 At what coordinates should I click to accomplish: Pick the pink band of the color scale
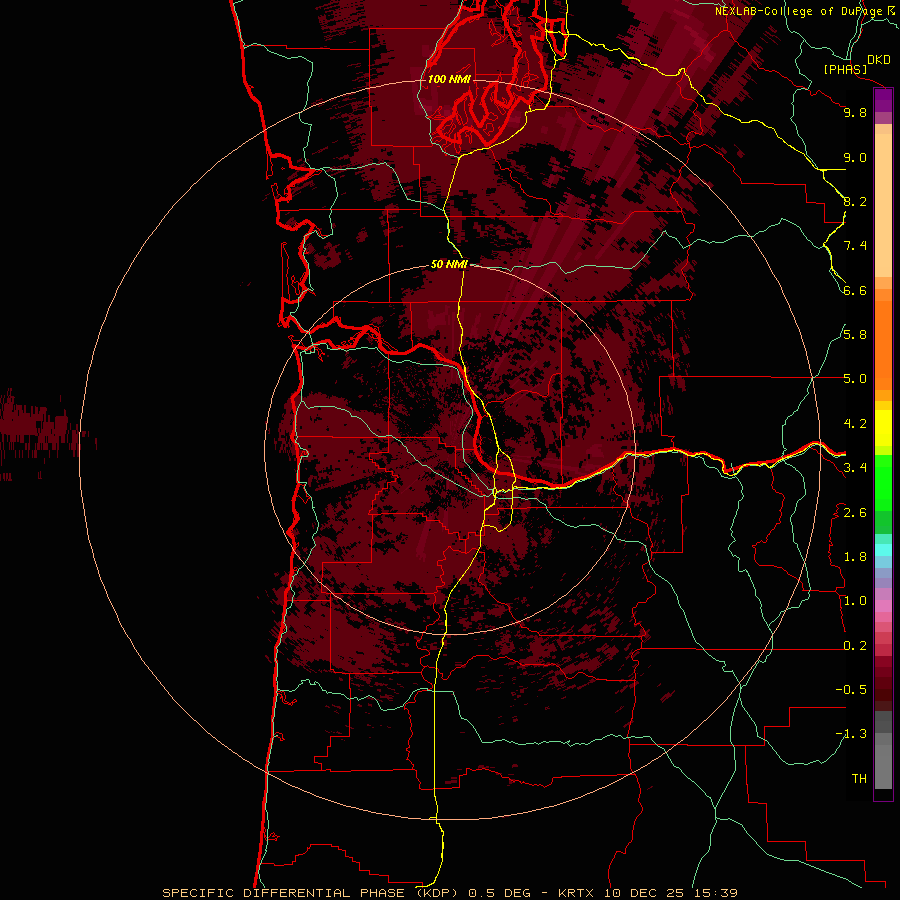tap(883, 606)
